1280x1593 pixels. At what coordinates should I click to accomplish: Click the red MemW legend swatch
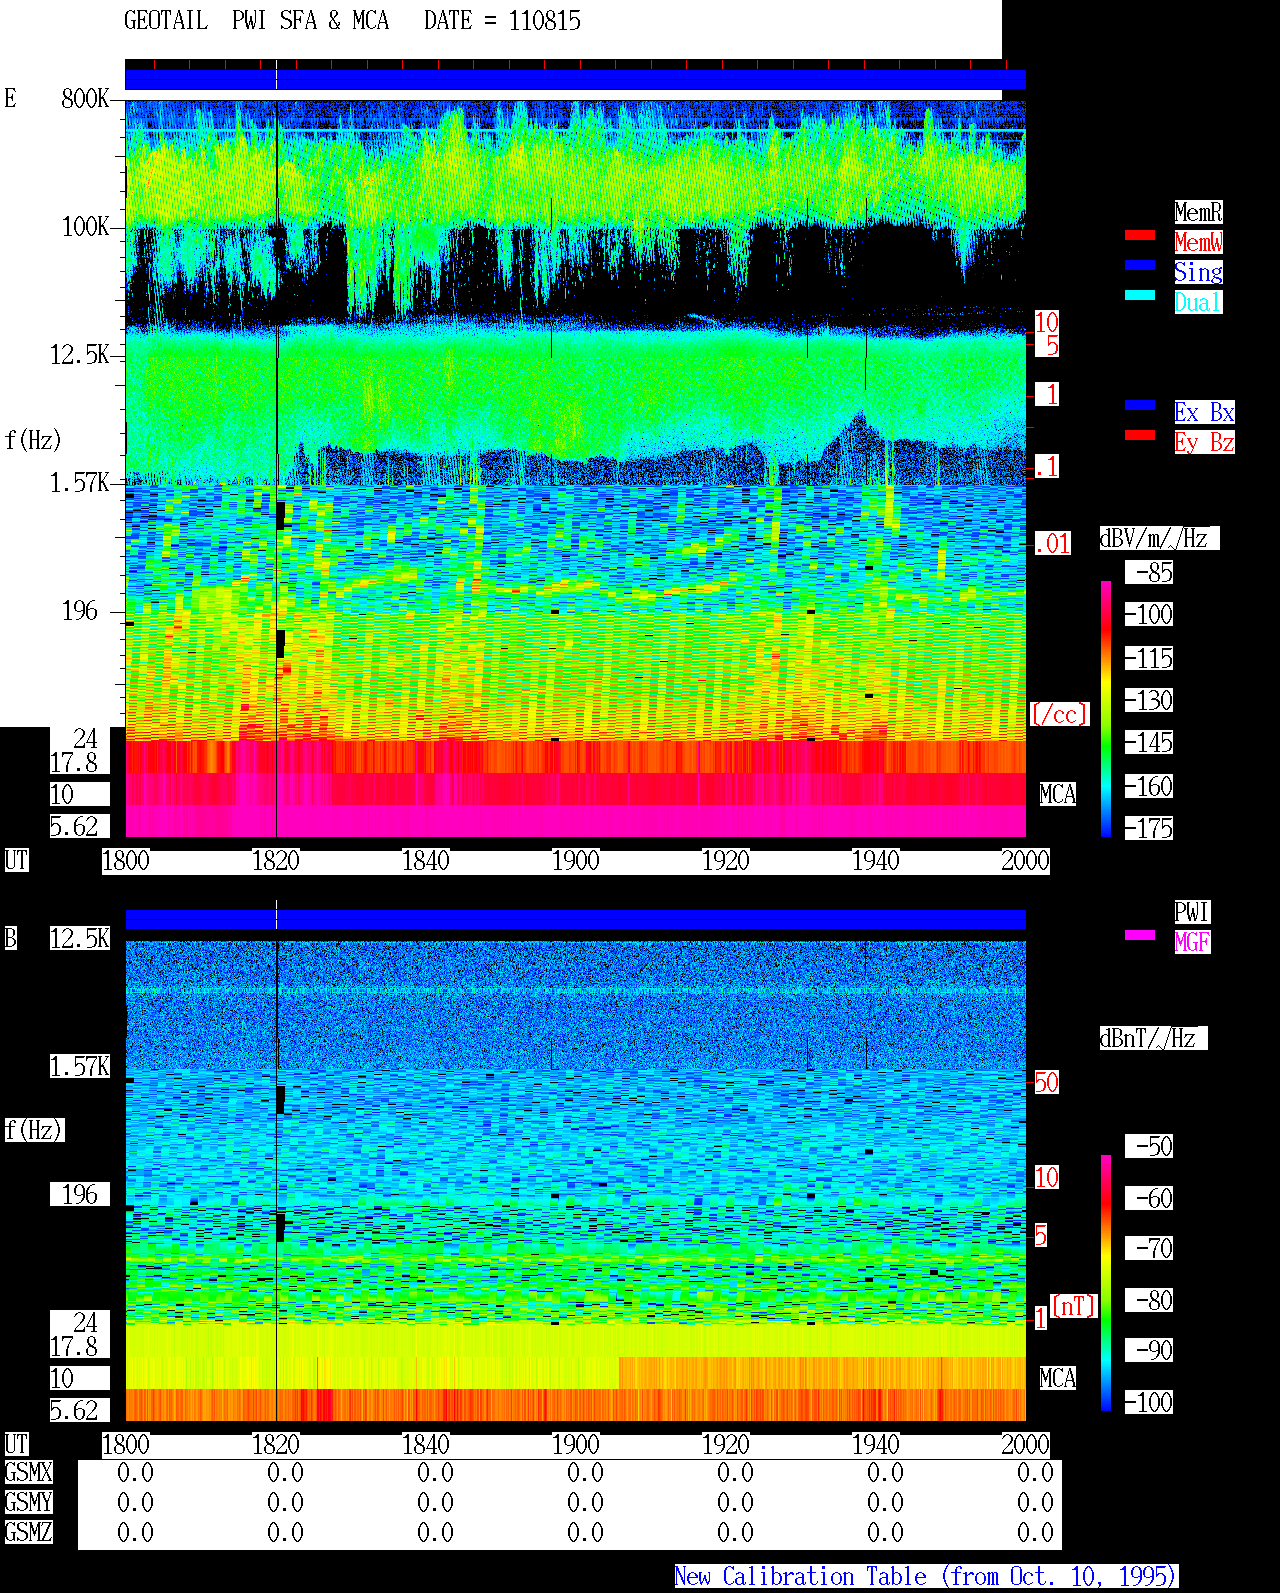(1140, 235)
